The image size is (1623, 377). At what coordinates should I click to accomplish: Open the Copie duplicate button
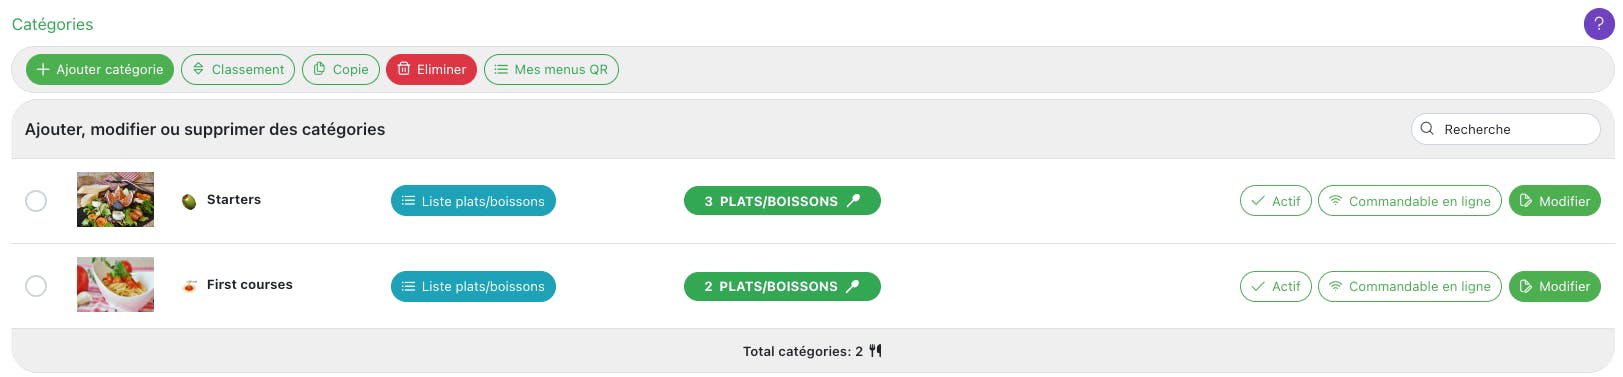pyautogui.click(x=341, y=69)
